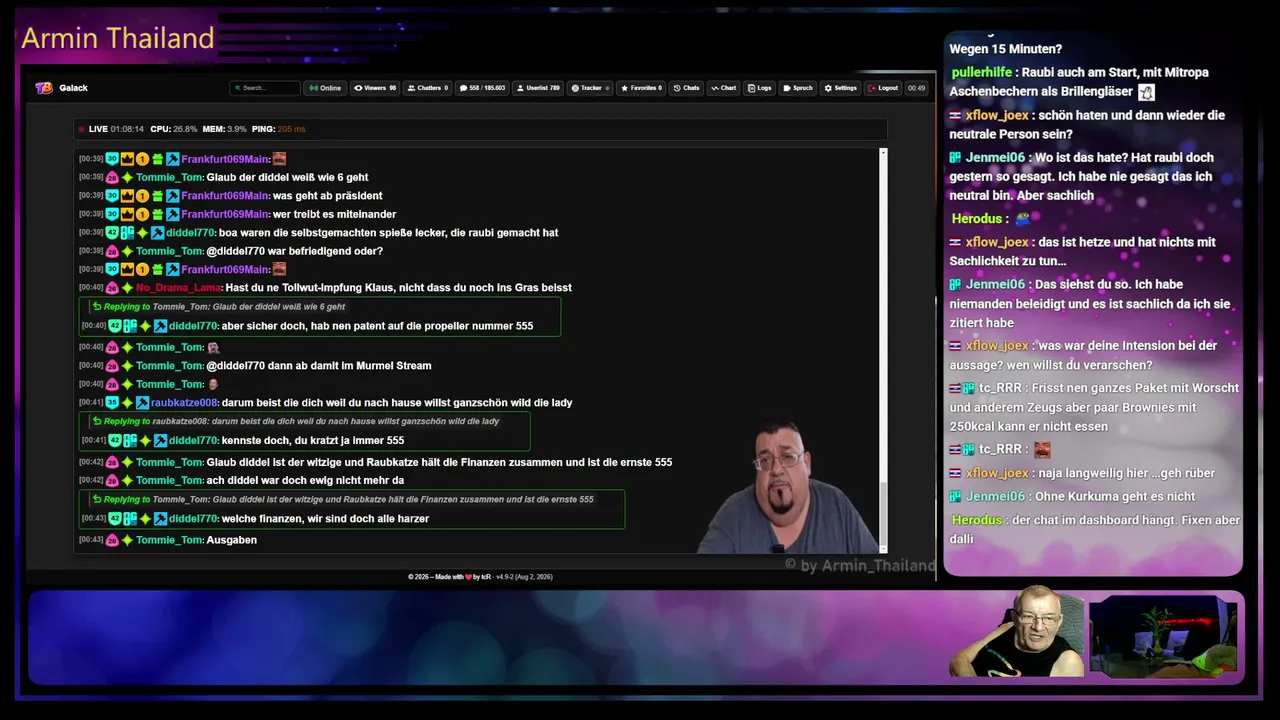The height and width of the screenshot is (720, 1280).
Task: Open the Chart view
Action: tap(724, 88)
